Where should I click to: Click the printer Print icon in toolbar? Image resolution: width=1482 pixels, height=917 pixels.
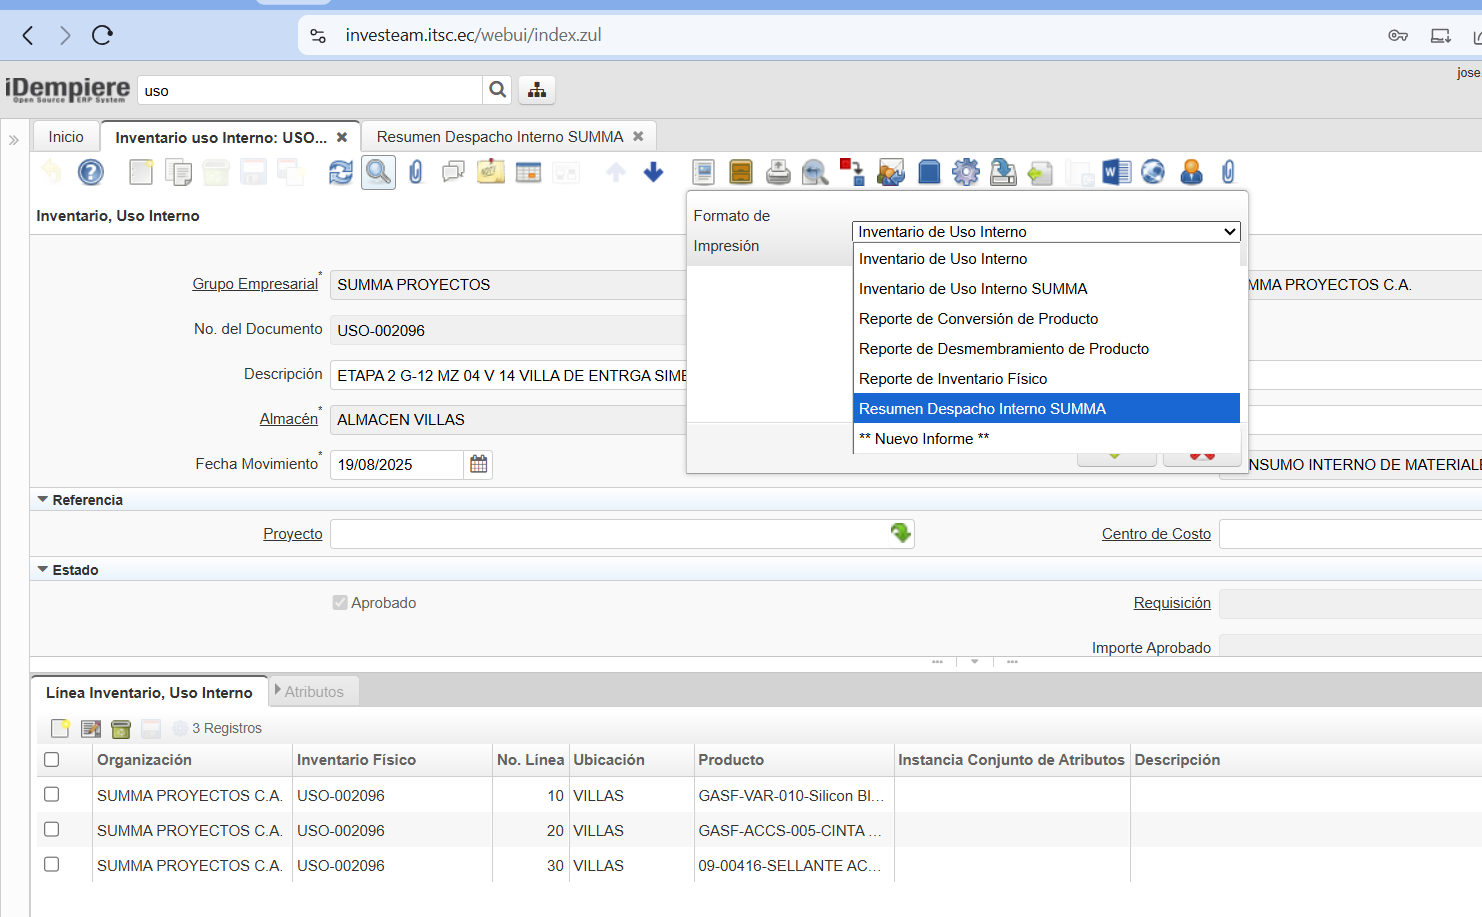pos(778,173)
